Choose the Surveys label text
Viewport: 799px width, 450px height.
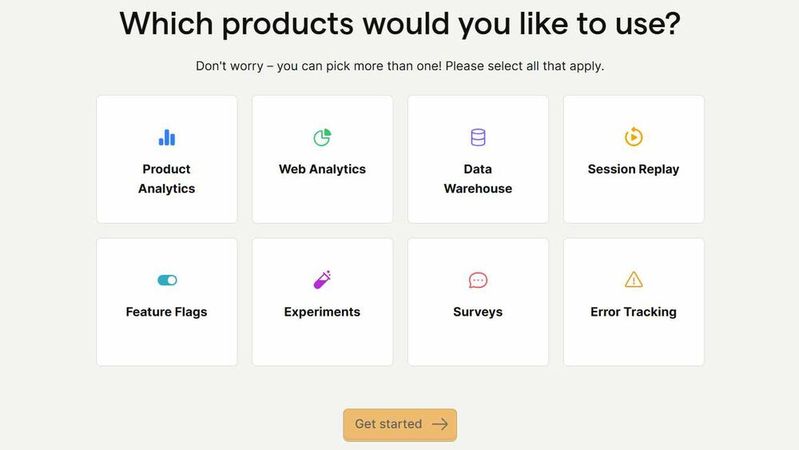pos(478,312)
